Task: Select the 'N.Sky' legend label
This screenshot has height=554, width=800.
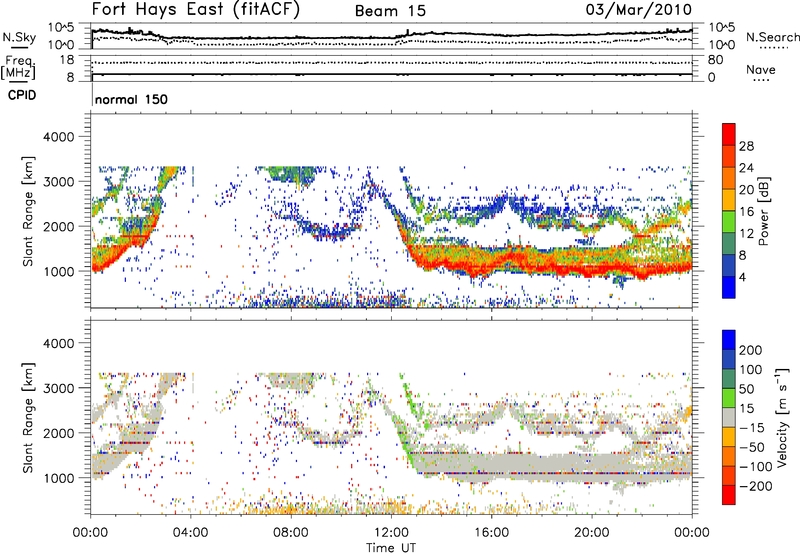Action: pyautogui.click(x=19, y=38)
